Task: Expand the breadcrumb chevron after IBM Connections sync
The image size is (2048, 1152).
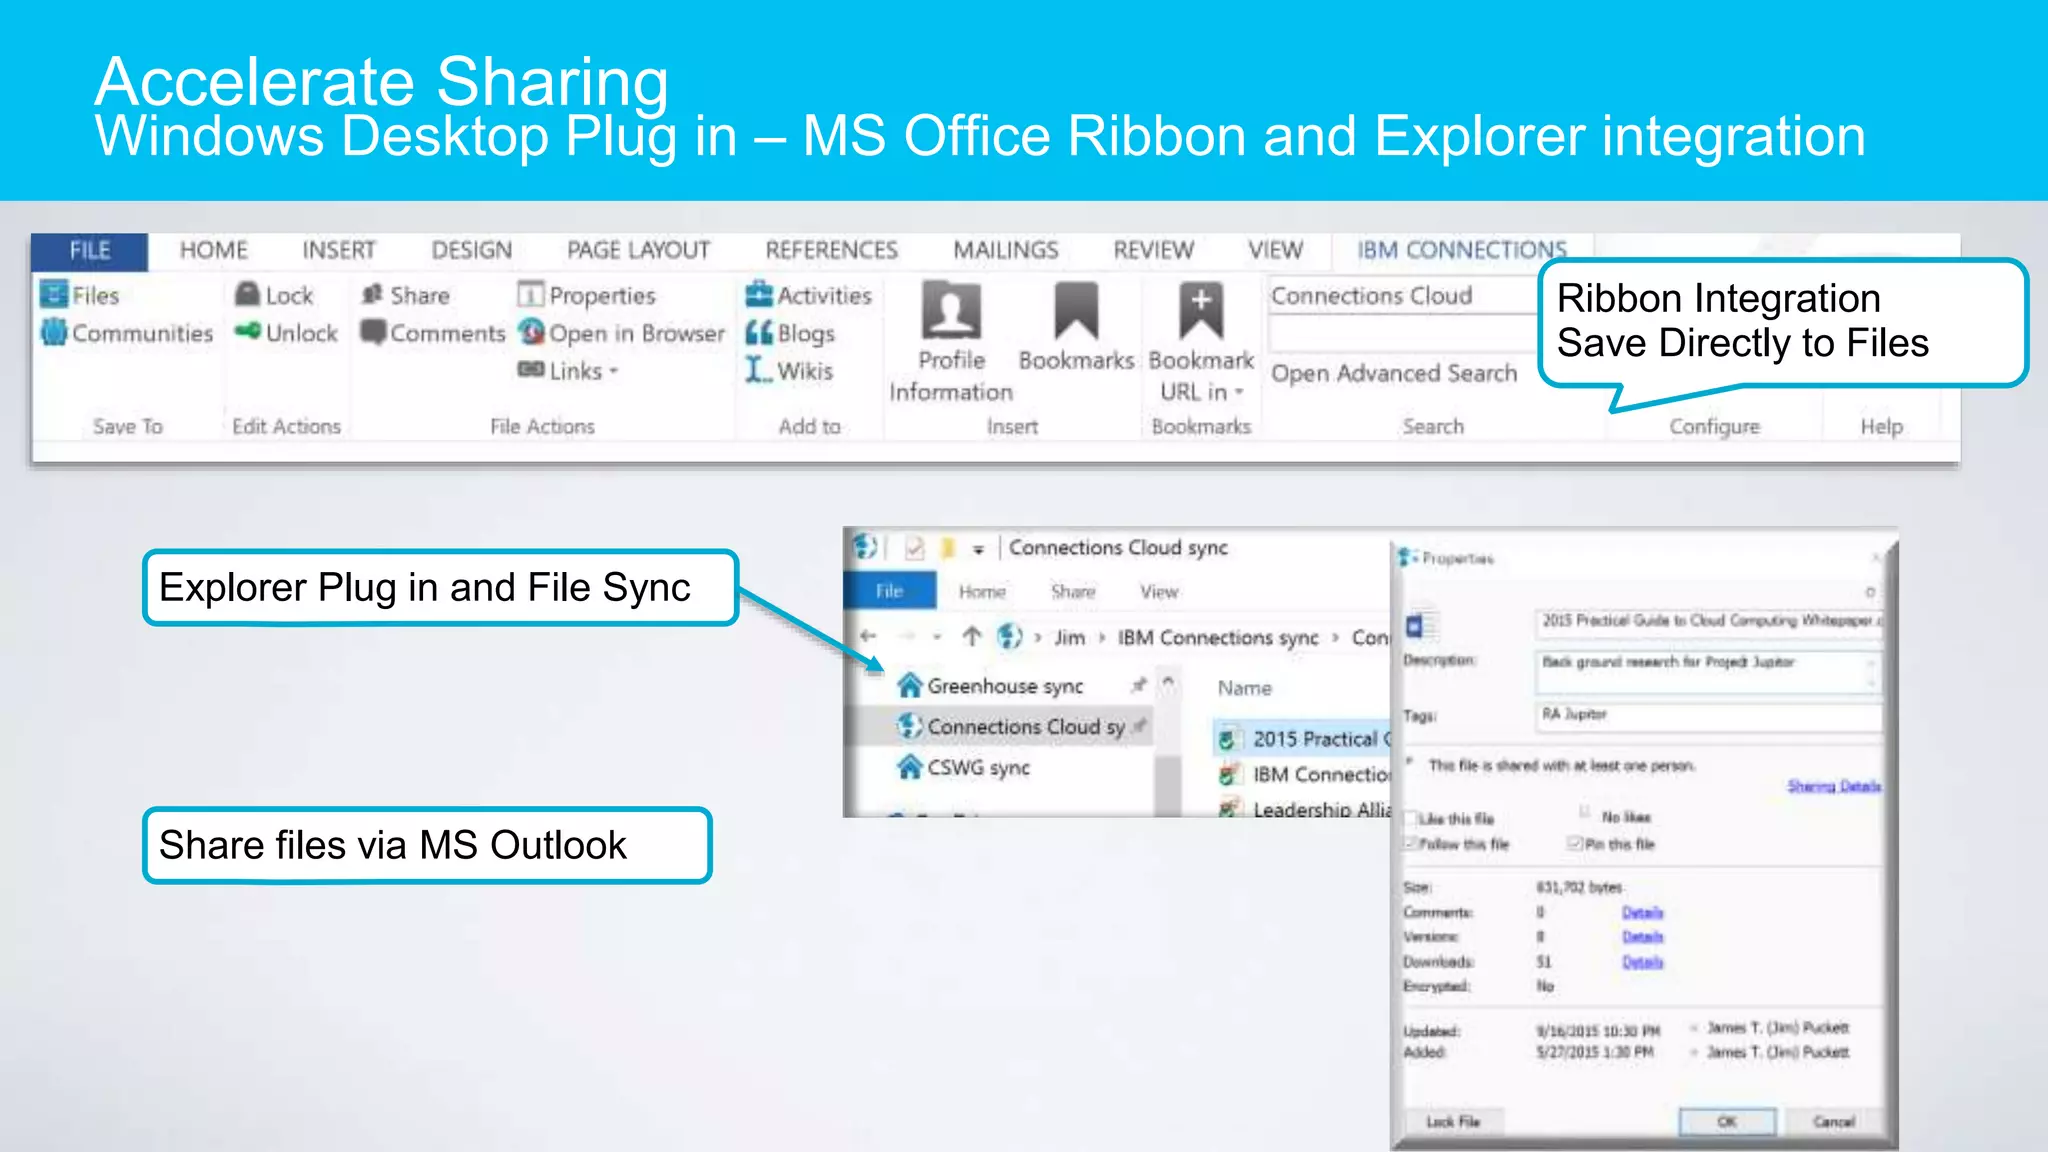Action: pos(1335,637)
